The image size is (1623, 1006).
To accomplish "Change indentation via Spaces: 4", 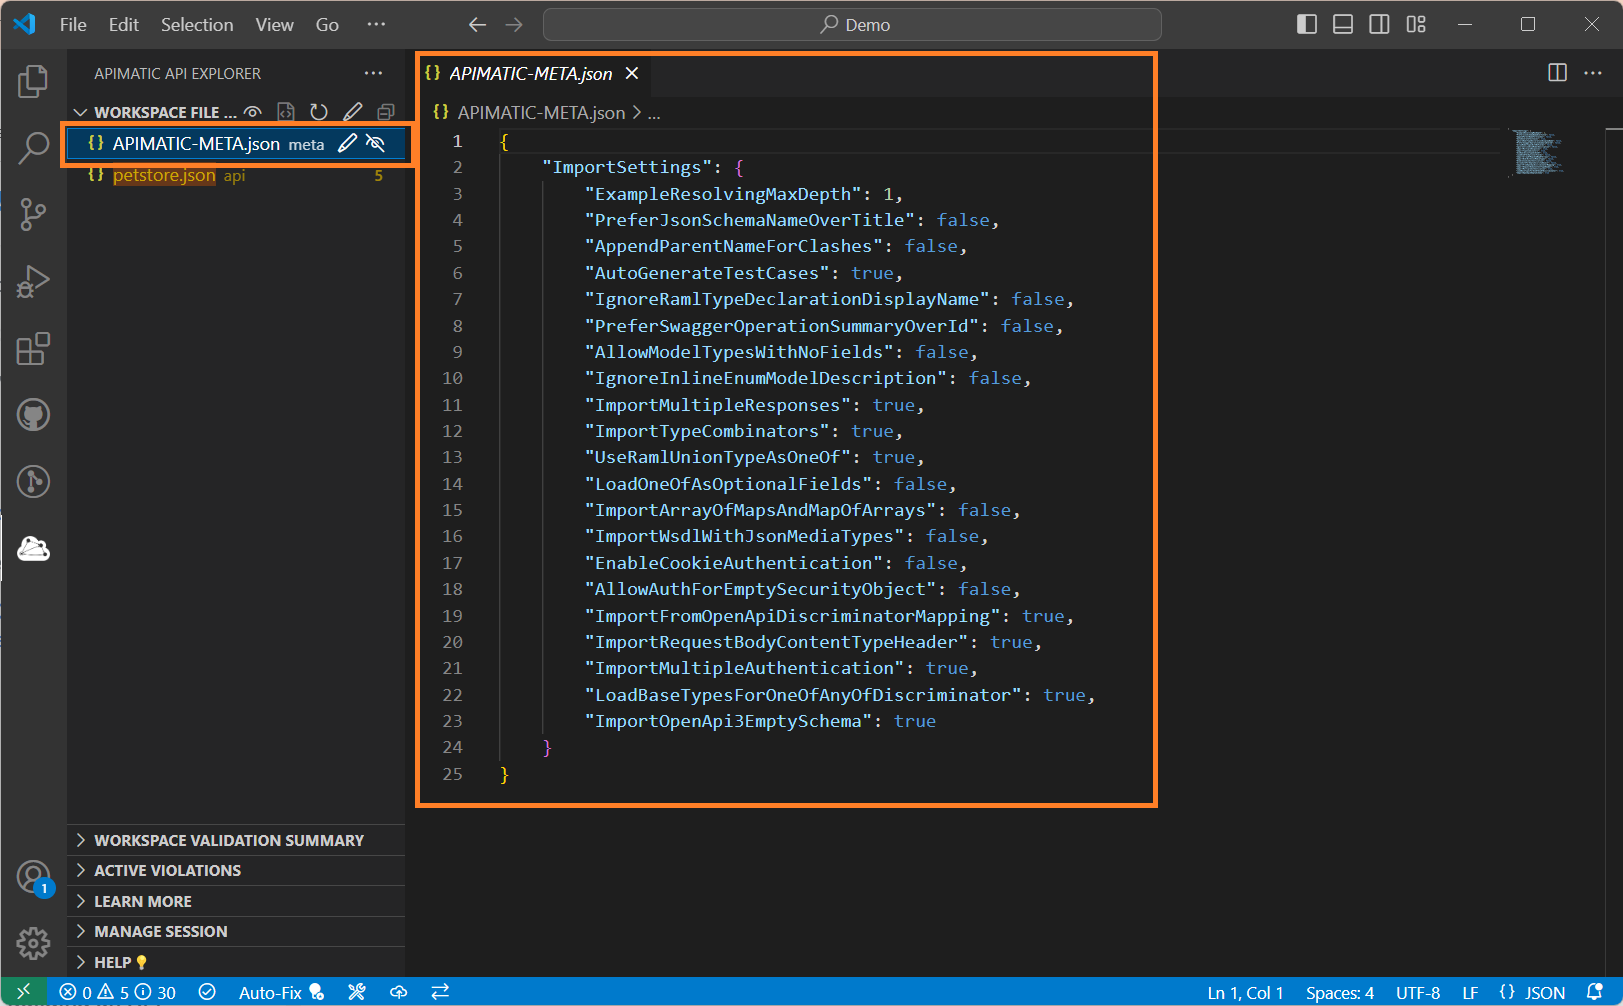I will click(1340, 992).
